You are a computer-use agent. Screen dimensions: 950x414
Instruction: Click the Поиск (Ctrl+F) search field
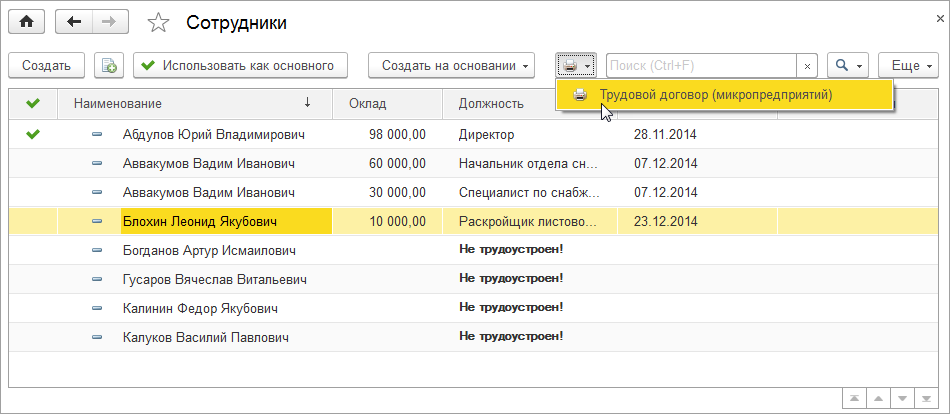click(700, 66)
